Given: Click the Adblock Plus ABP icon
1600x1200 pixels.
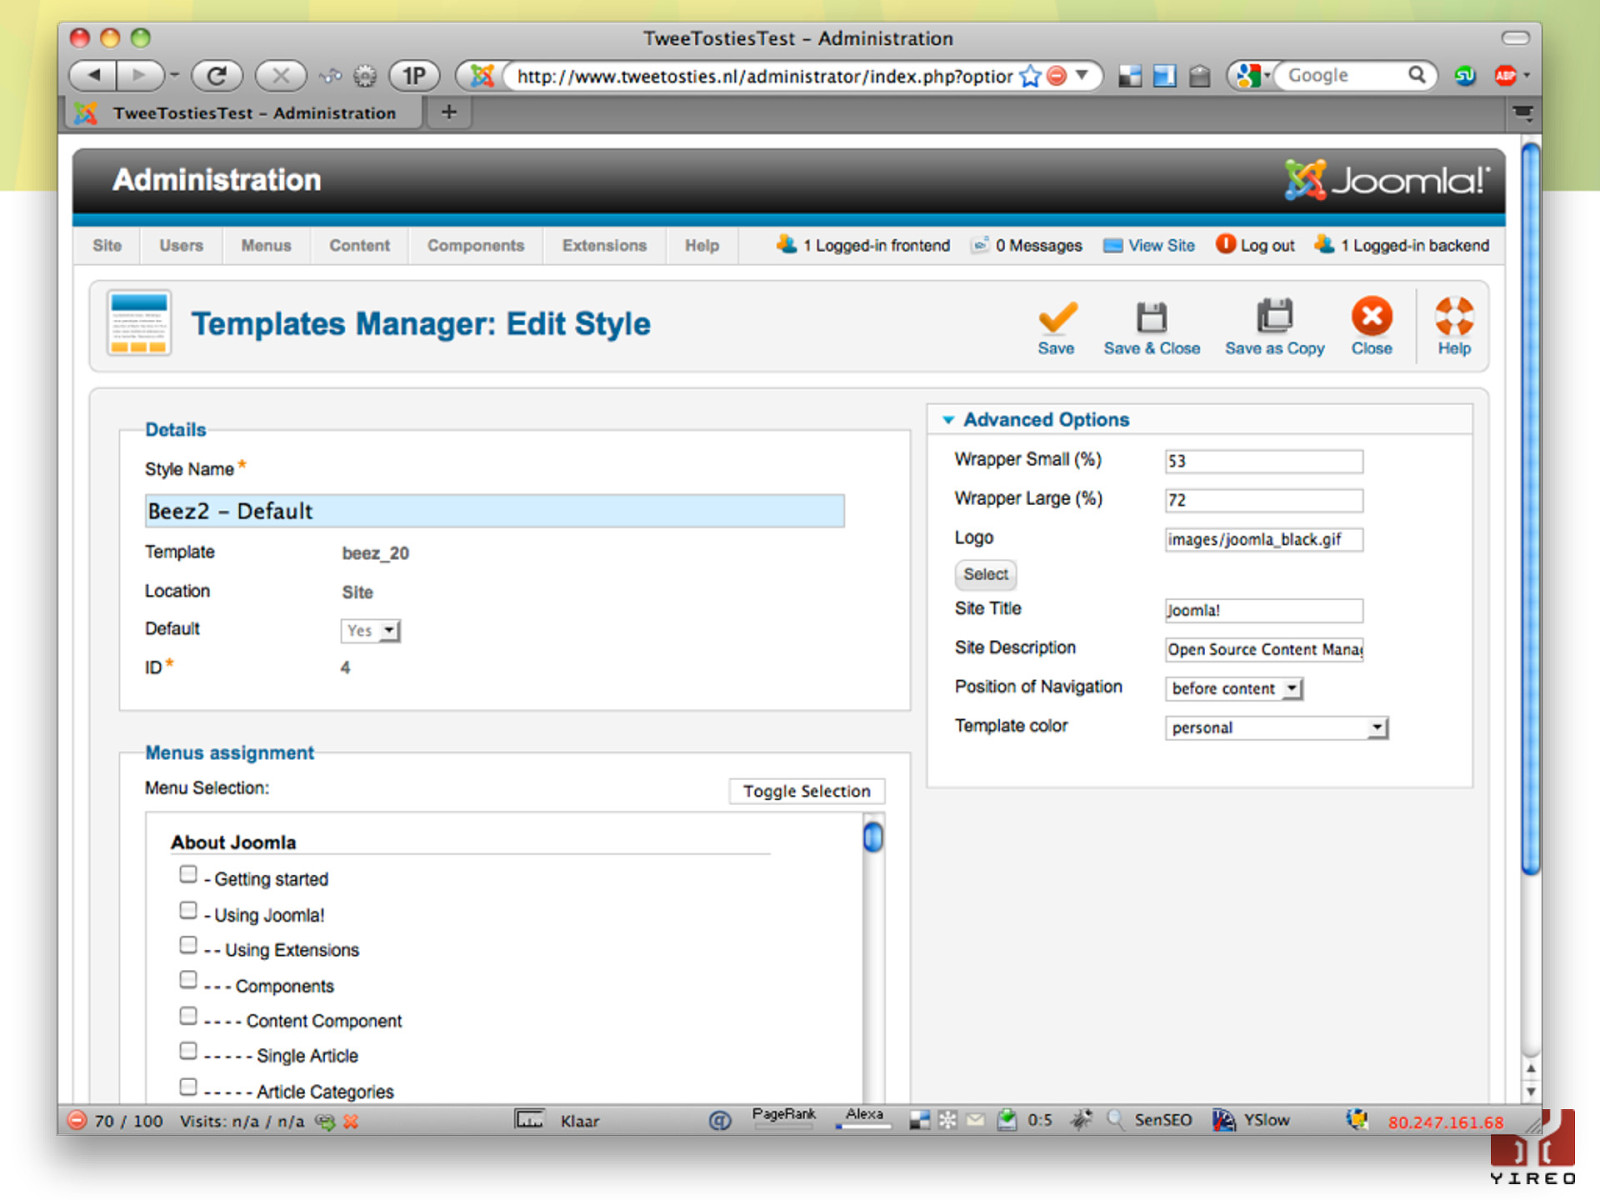Looking at the screenshot, I should coord(1505,76).
